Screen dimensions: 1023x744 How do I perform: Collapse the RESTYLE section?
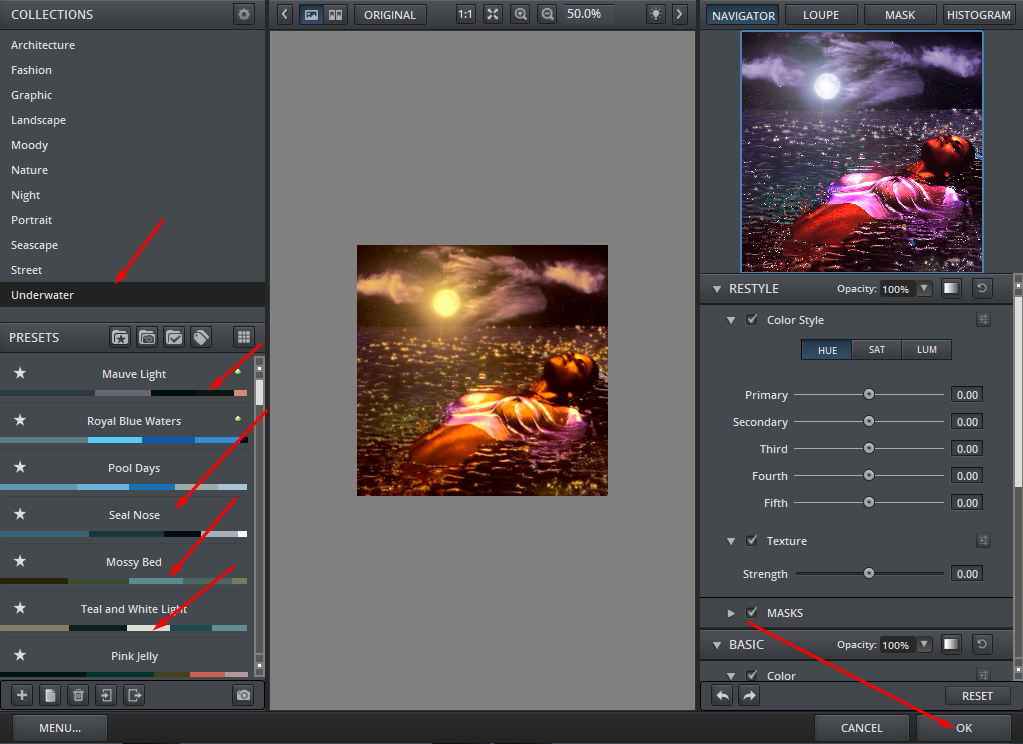coord(717,288)
